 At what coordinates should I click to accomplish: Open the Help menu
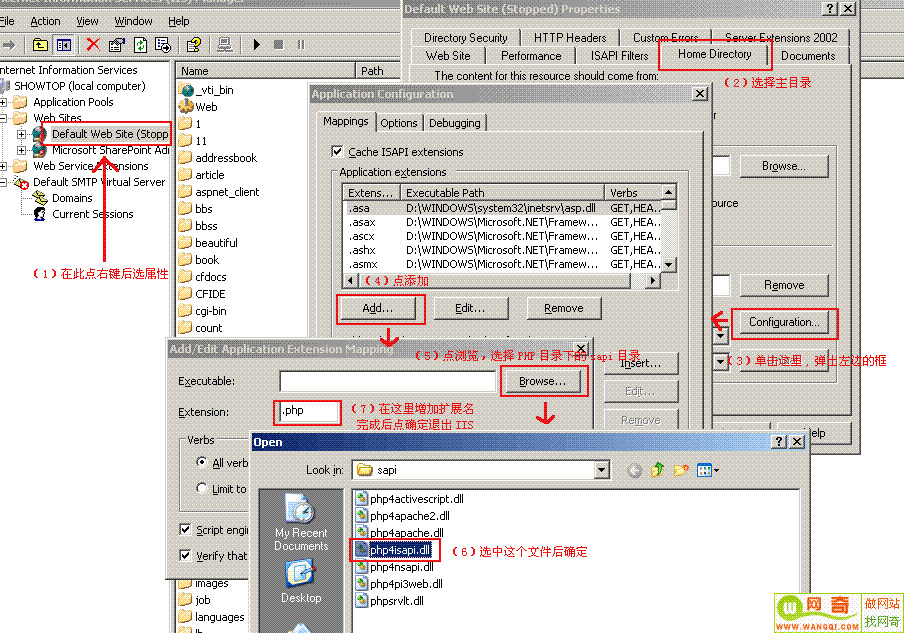point(179,21)
